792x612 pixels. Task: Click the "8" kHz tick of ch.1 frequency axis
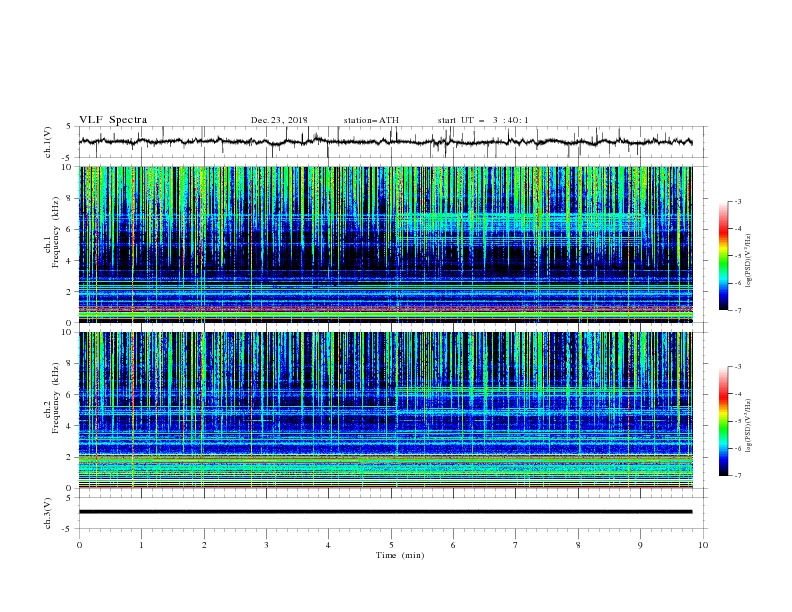click(x=70, y=198)
